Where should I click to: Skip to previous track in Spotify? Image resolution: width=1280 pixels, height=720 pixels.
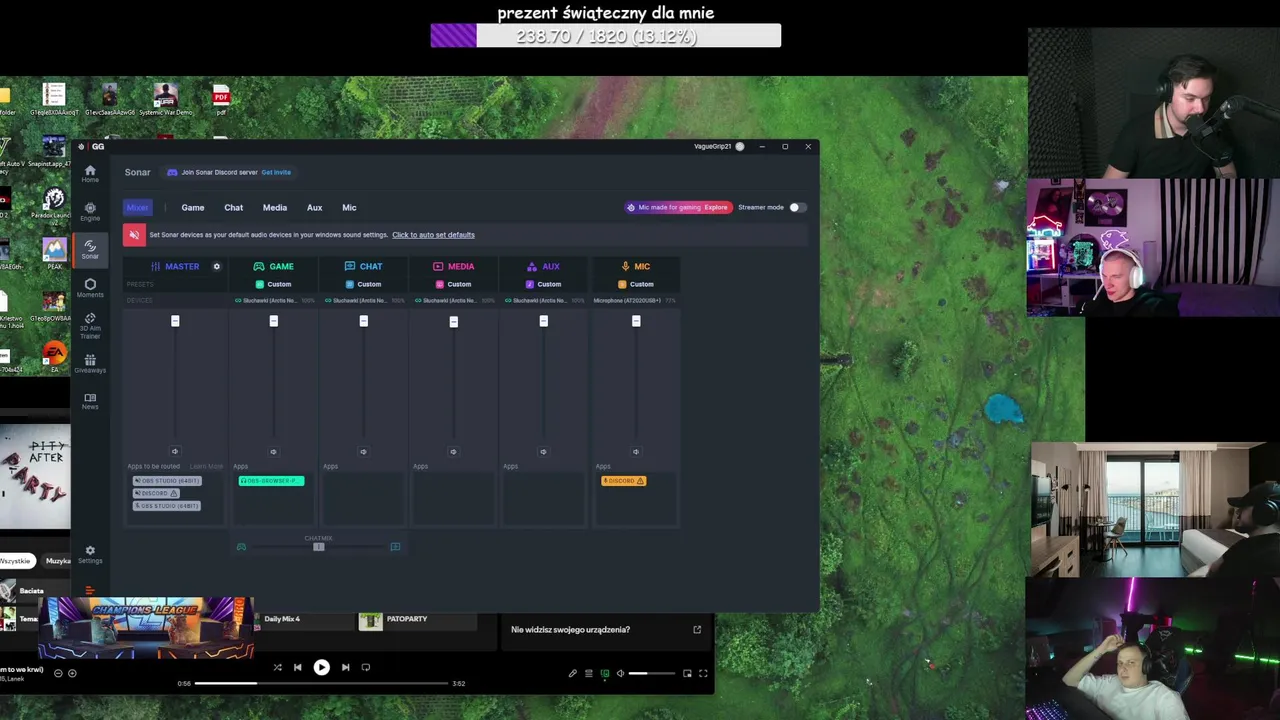[297, 667]
